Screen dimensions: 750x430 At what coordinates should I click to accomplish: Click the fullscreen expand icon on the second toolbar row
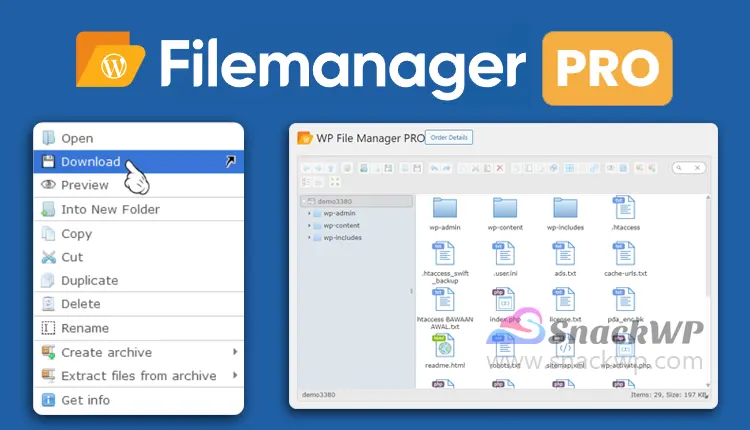tap(335, 182)
